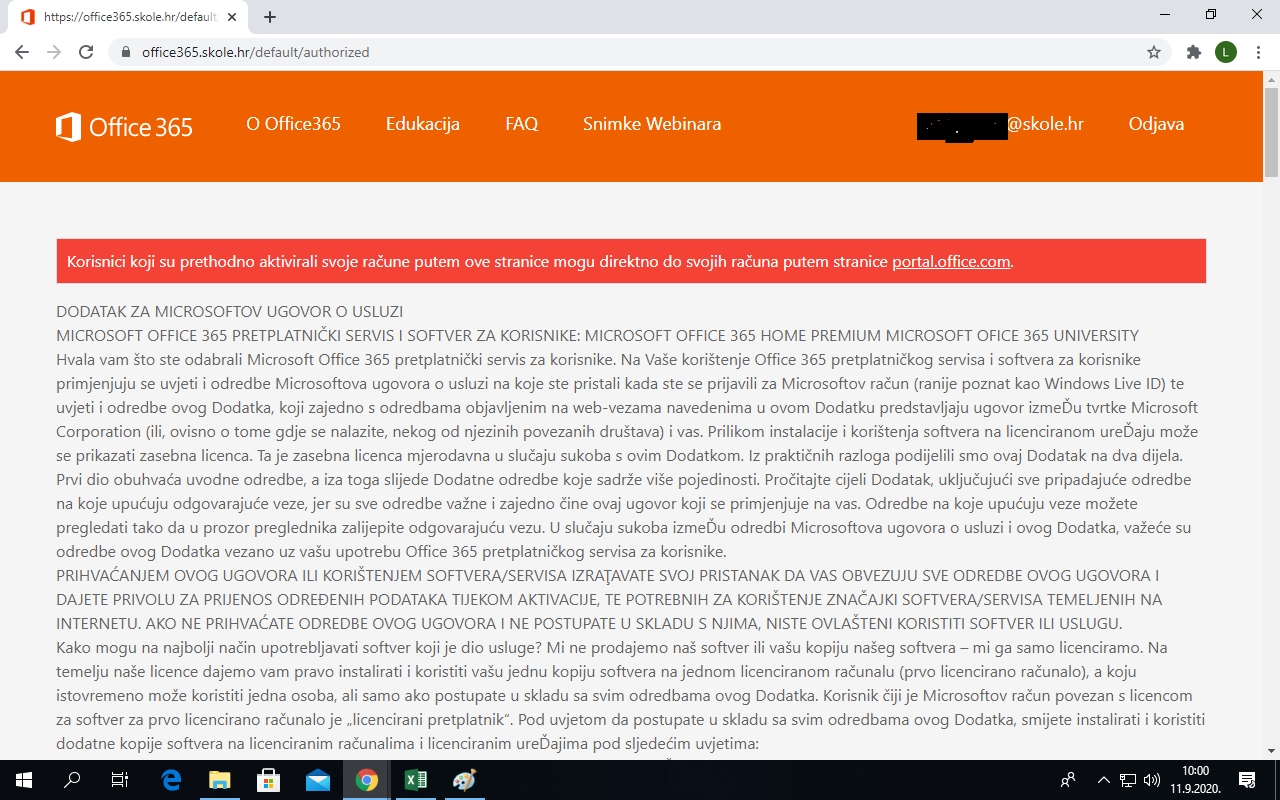
Task: Switch to Chrome on the taskbar
Action: point(367,780)
